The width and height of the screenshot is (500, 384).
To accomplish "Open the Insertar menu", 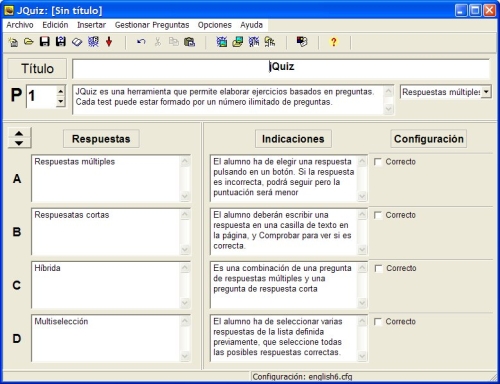I will [x=91, y=25].
